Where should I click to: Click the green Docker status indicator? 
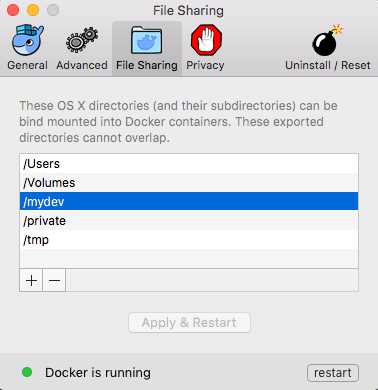click(x=27, y=372)
